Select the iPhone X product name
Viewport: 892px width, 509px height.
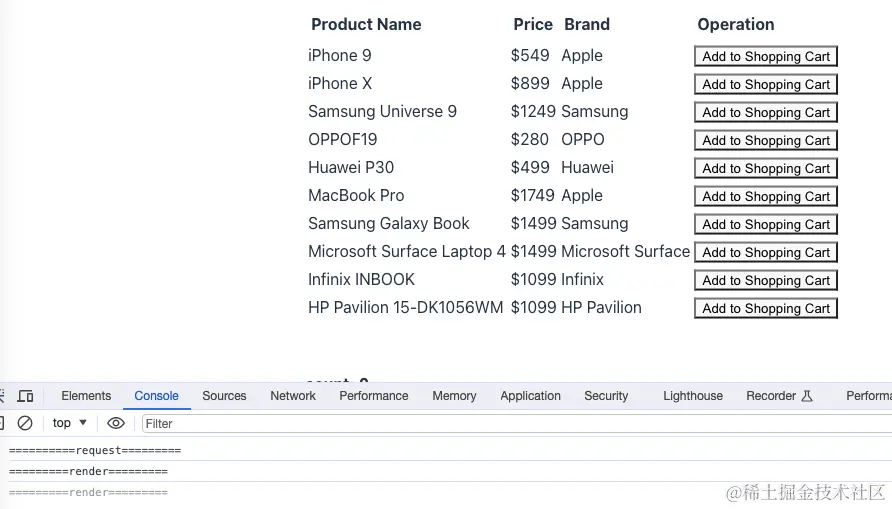click(340, 83)
